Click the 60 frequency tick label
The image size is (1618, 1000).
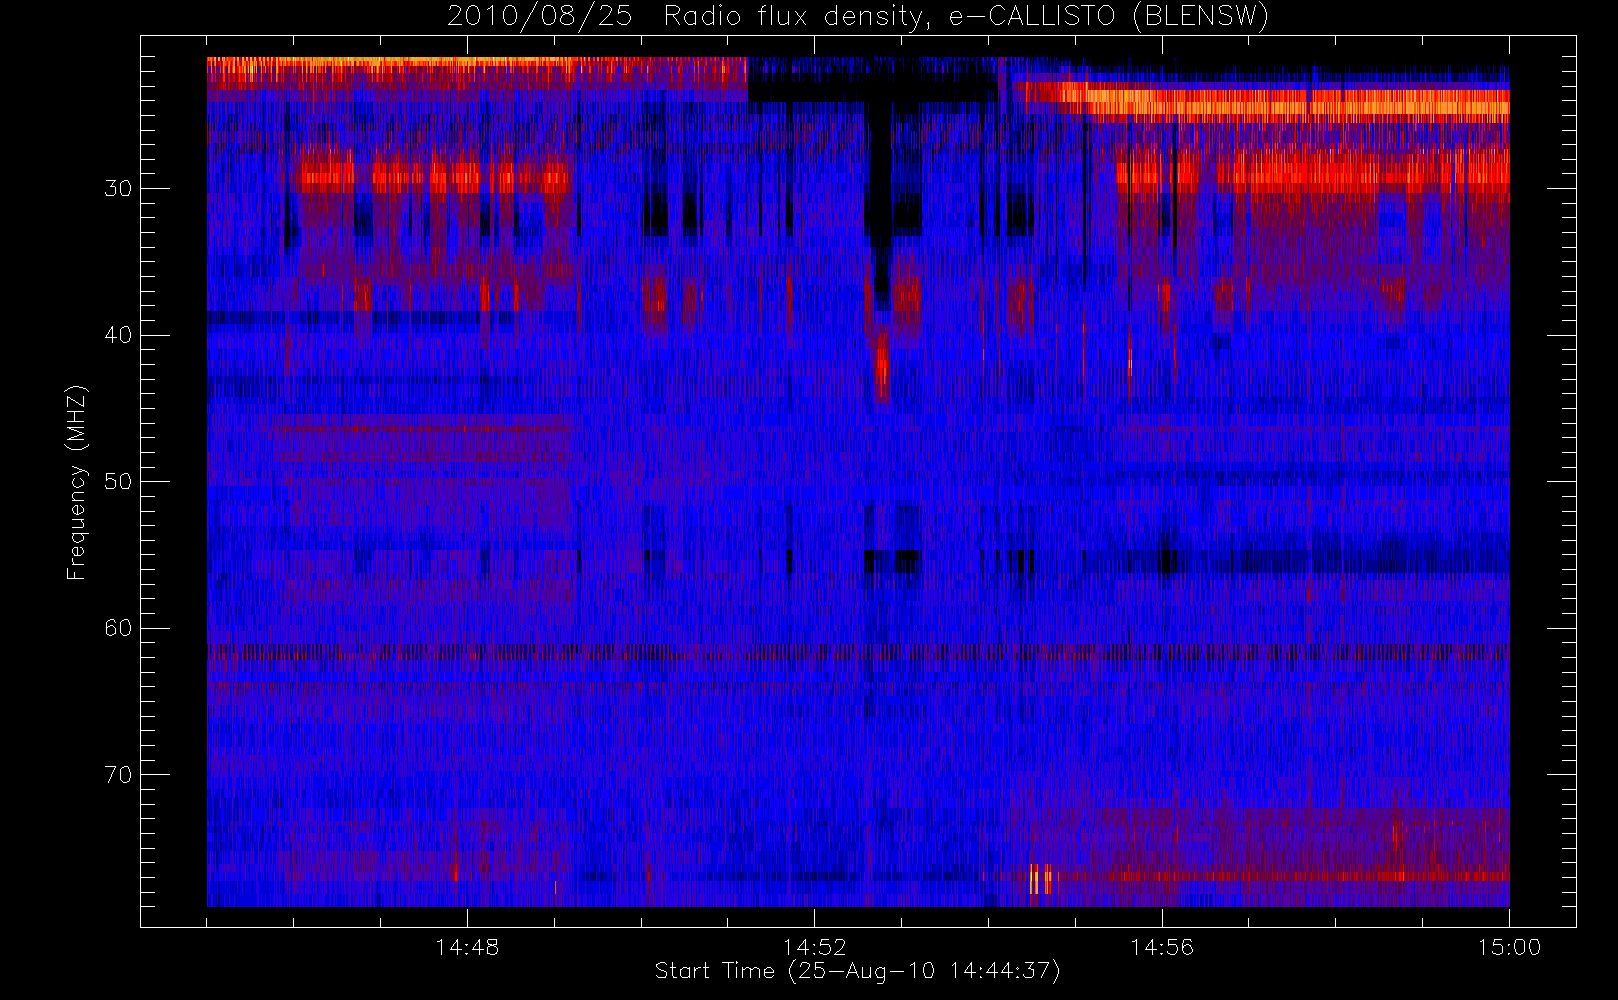(x=118, y=628)
